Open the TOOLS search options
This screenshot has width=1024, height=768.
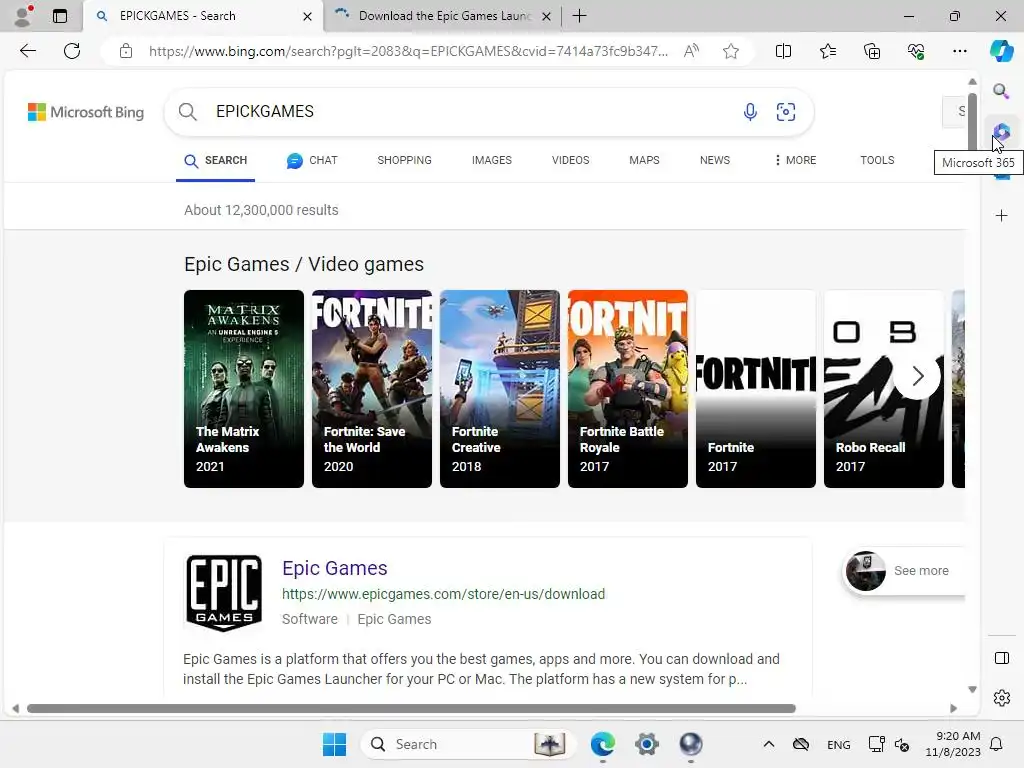pyautogui.click(x=877, y=160)
